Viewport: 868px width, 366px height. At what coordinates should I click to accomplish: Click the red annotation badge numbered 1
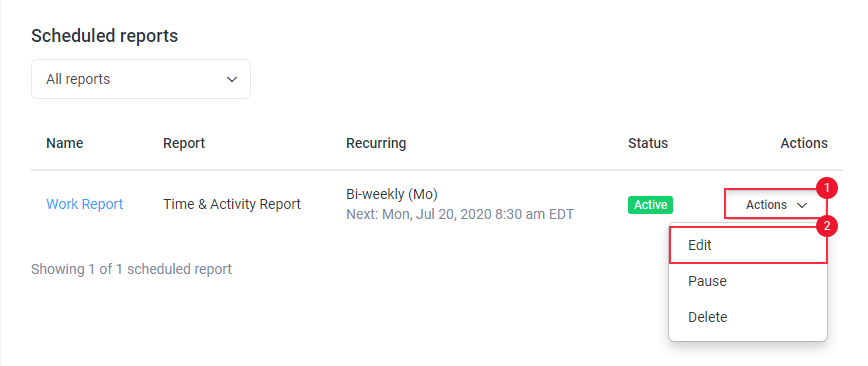pyautogui.click(x=827, y=188)
